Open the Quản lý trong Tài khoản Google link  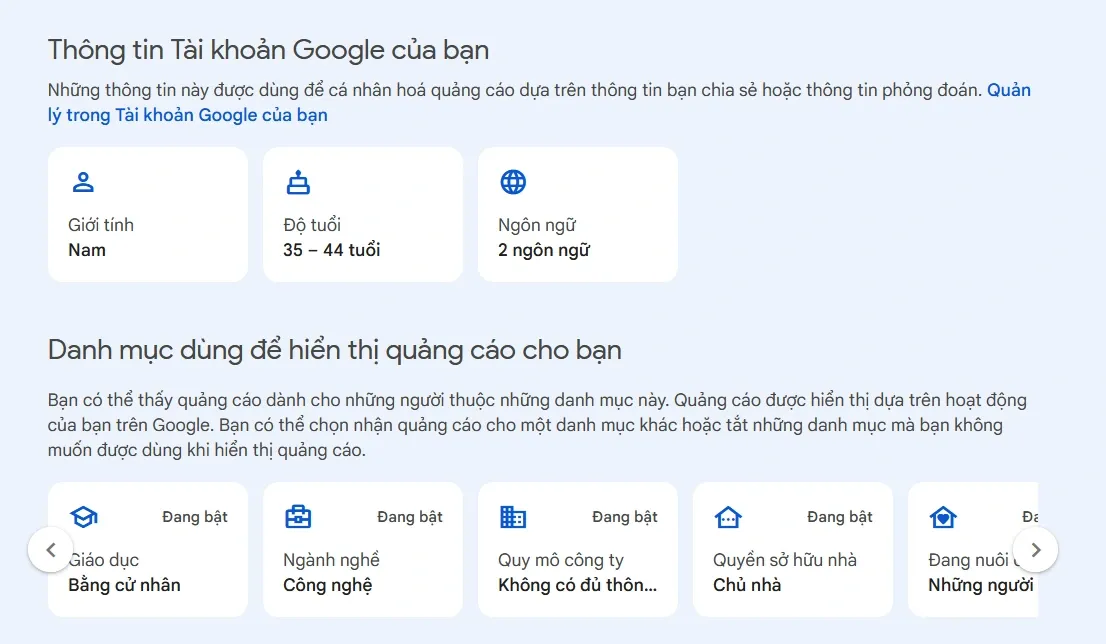[187, 115]
